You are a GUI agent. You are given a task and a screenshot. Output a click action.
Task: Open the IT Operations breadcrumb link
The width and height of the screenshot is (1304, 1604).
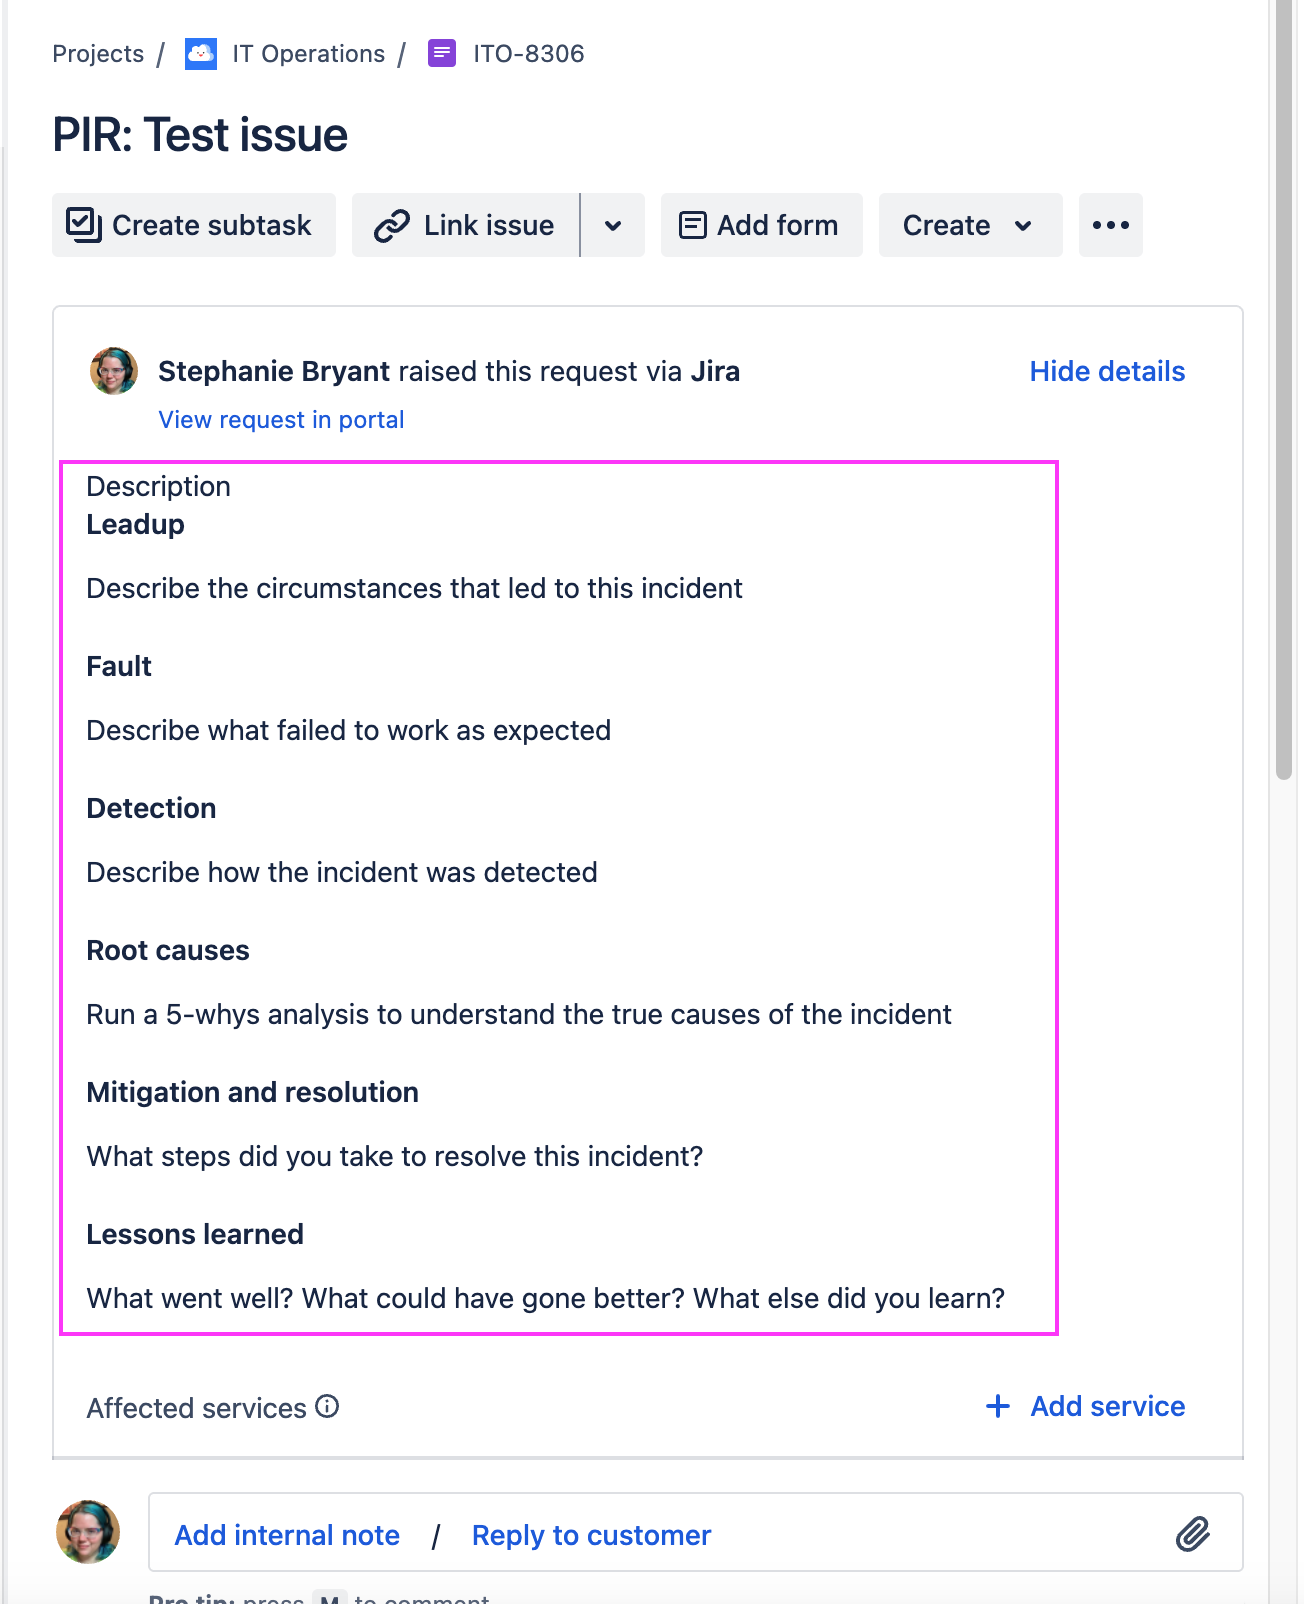click(x=308, y=53)
